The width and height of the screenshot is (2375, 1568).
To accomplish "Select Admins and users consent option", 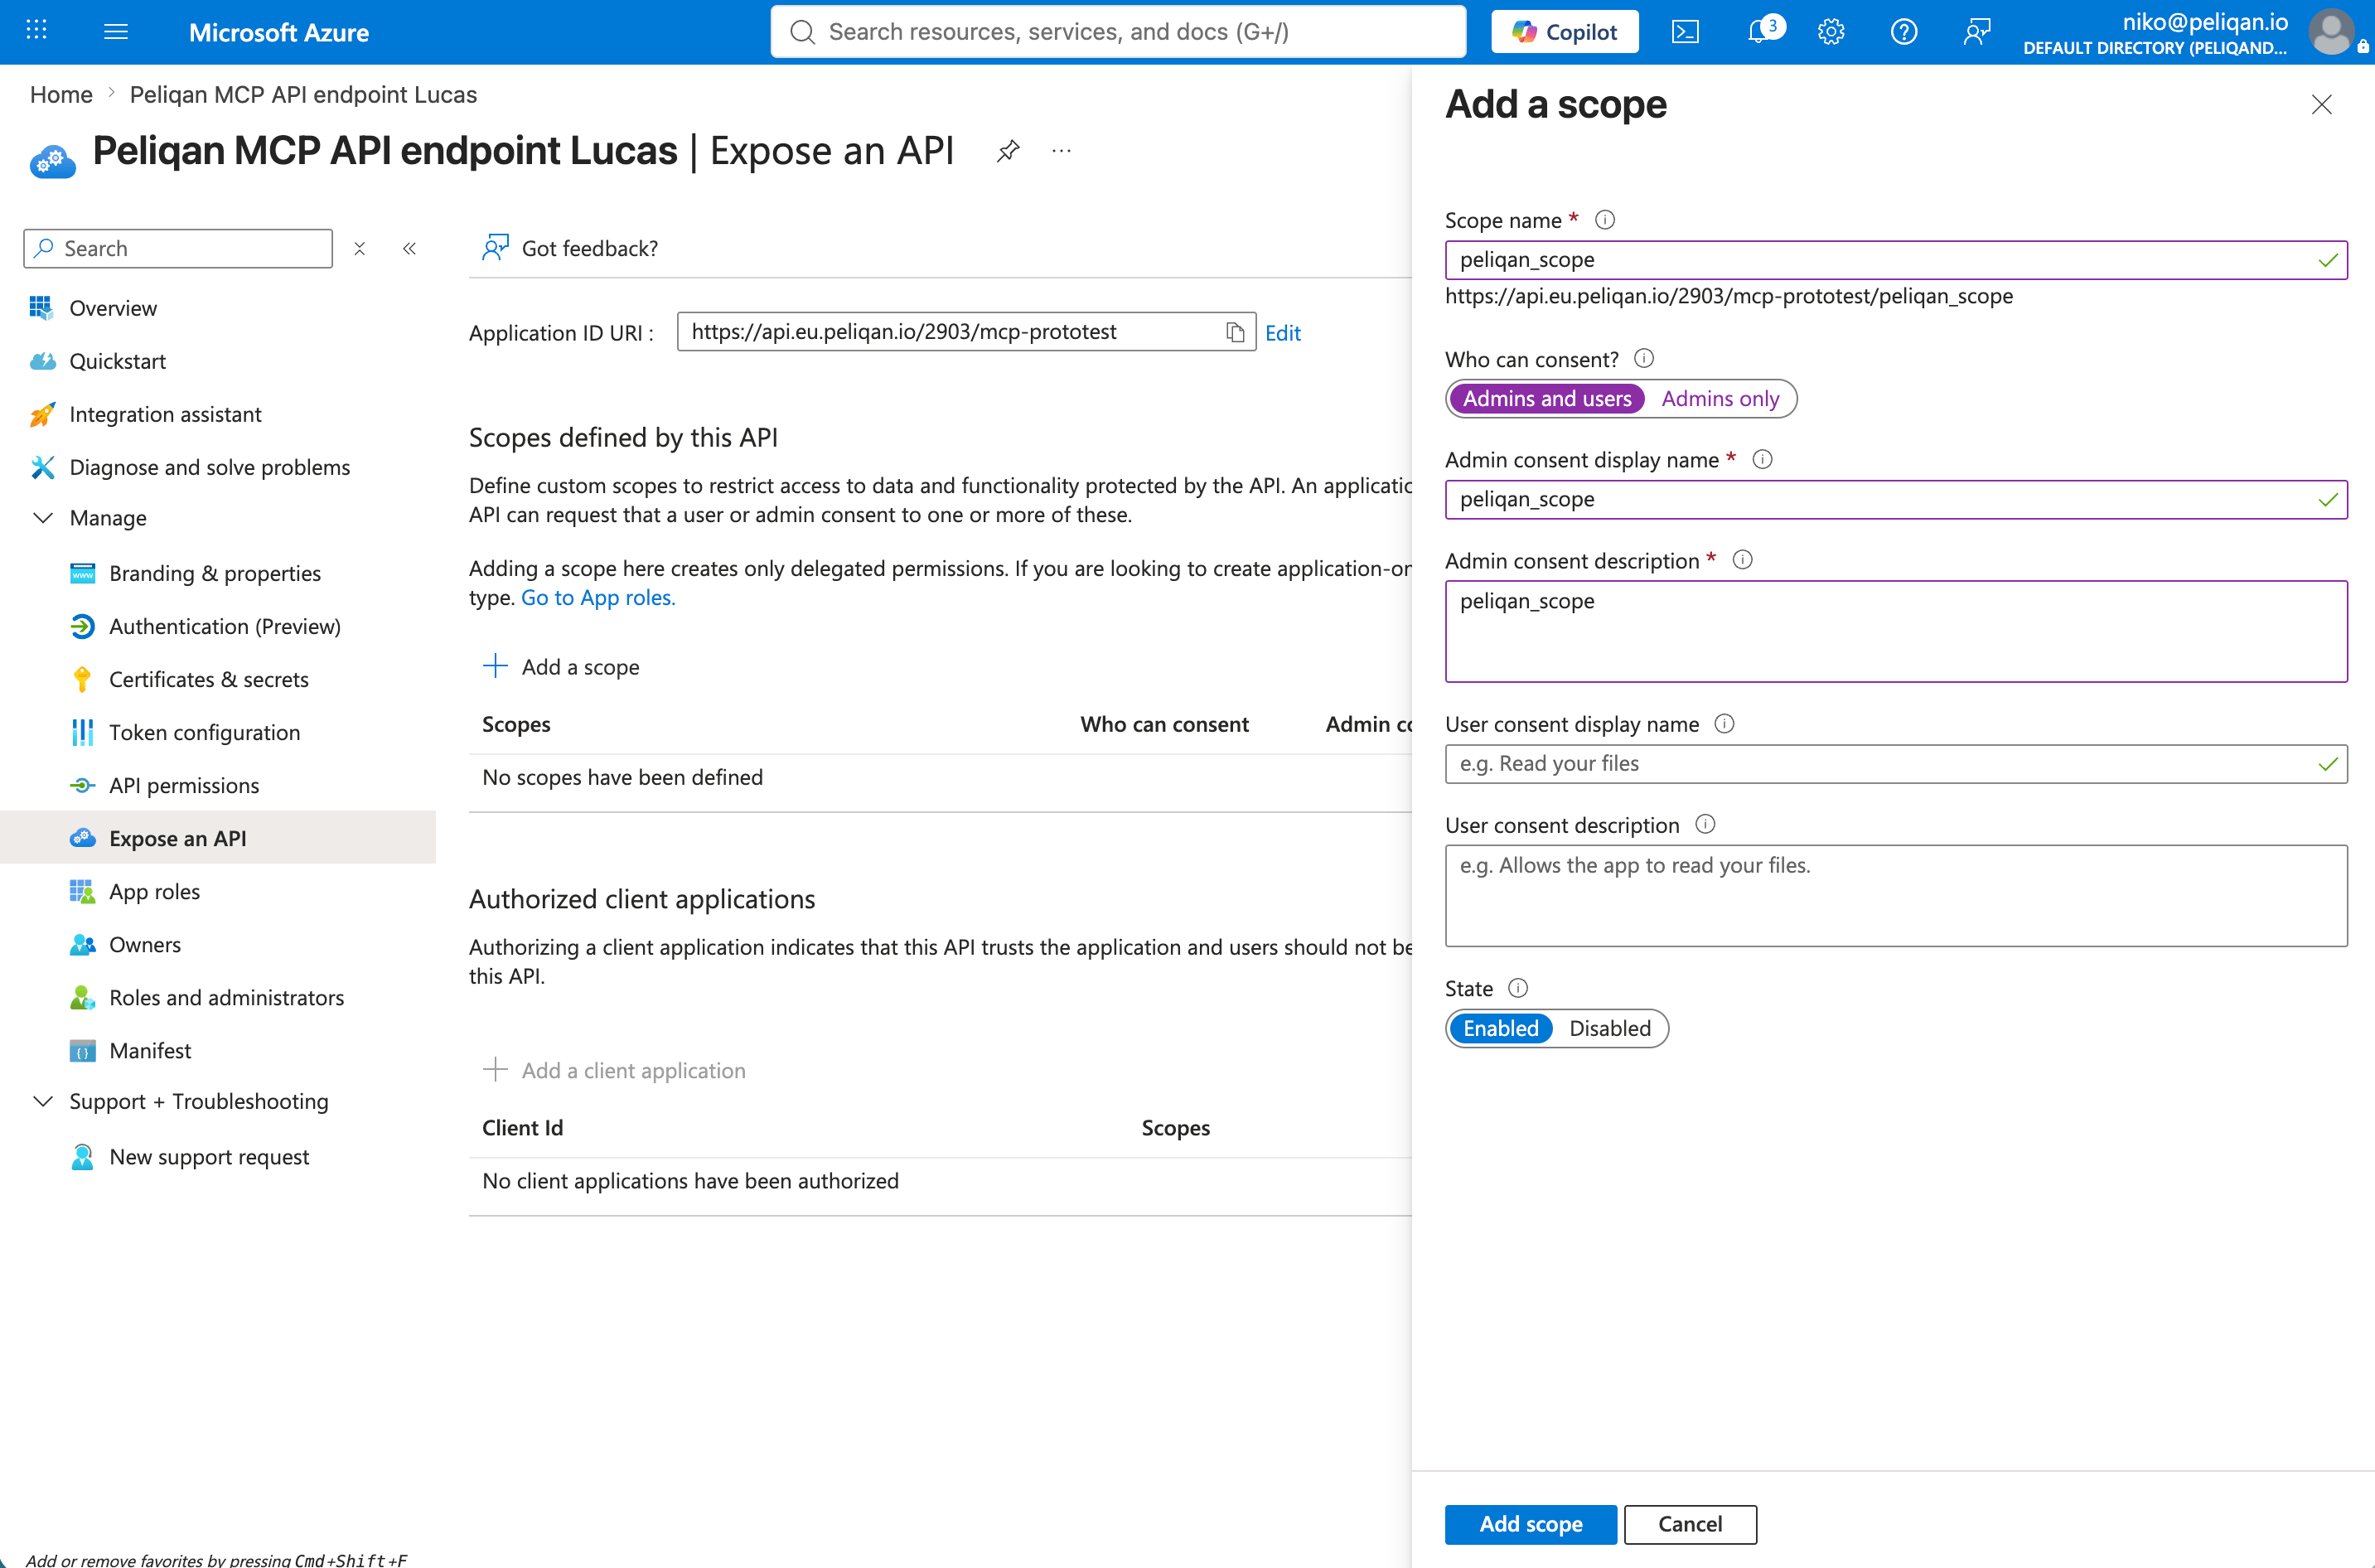I will pyautogui.click(x=1547, y=399).
